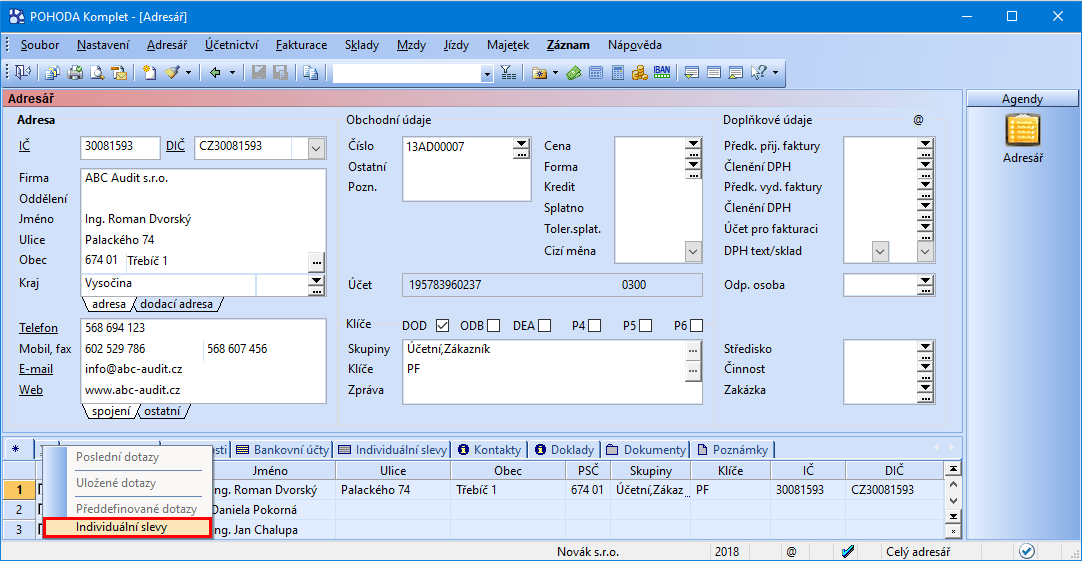Enable the ODB key checkbox
This screenshot has height=561, width=1082.
[x=494, y=325]
